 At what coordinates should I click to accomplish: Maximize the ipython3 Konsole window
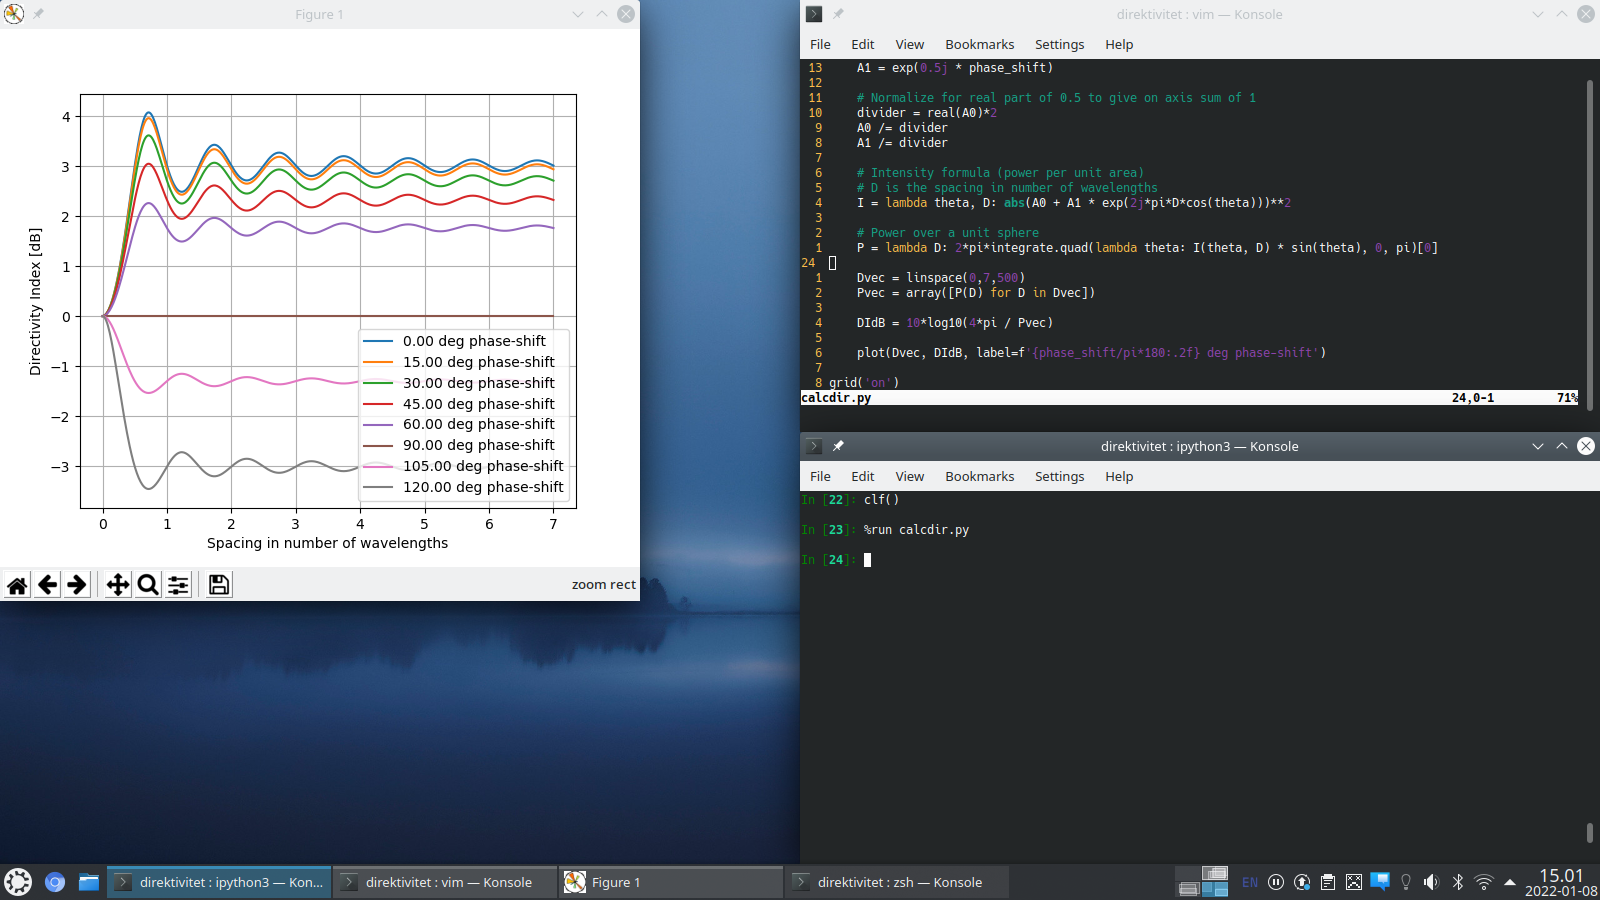pyautogui.click(x=1562, y=446)
